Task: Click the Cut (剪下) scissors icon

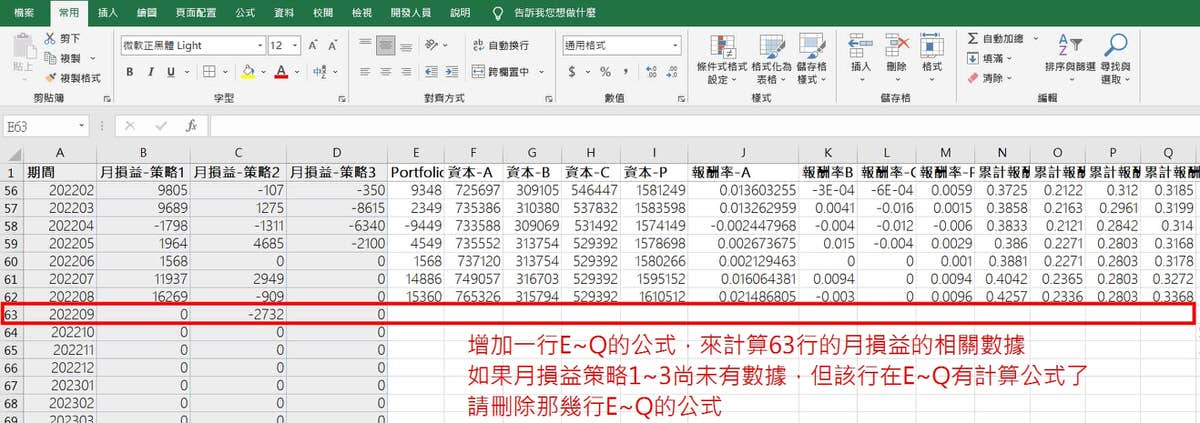Action: click(x=51, y=39)
